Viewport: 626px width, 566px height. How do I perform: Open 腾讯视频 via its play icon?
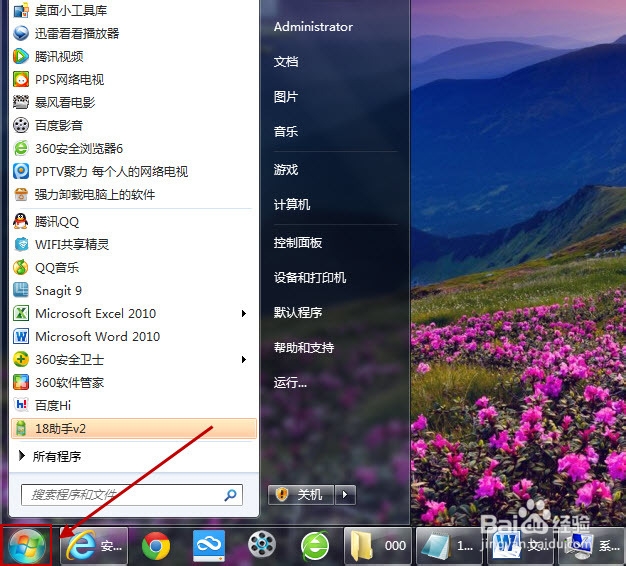pos(21,56)
